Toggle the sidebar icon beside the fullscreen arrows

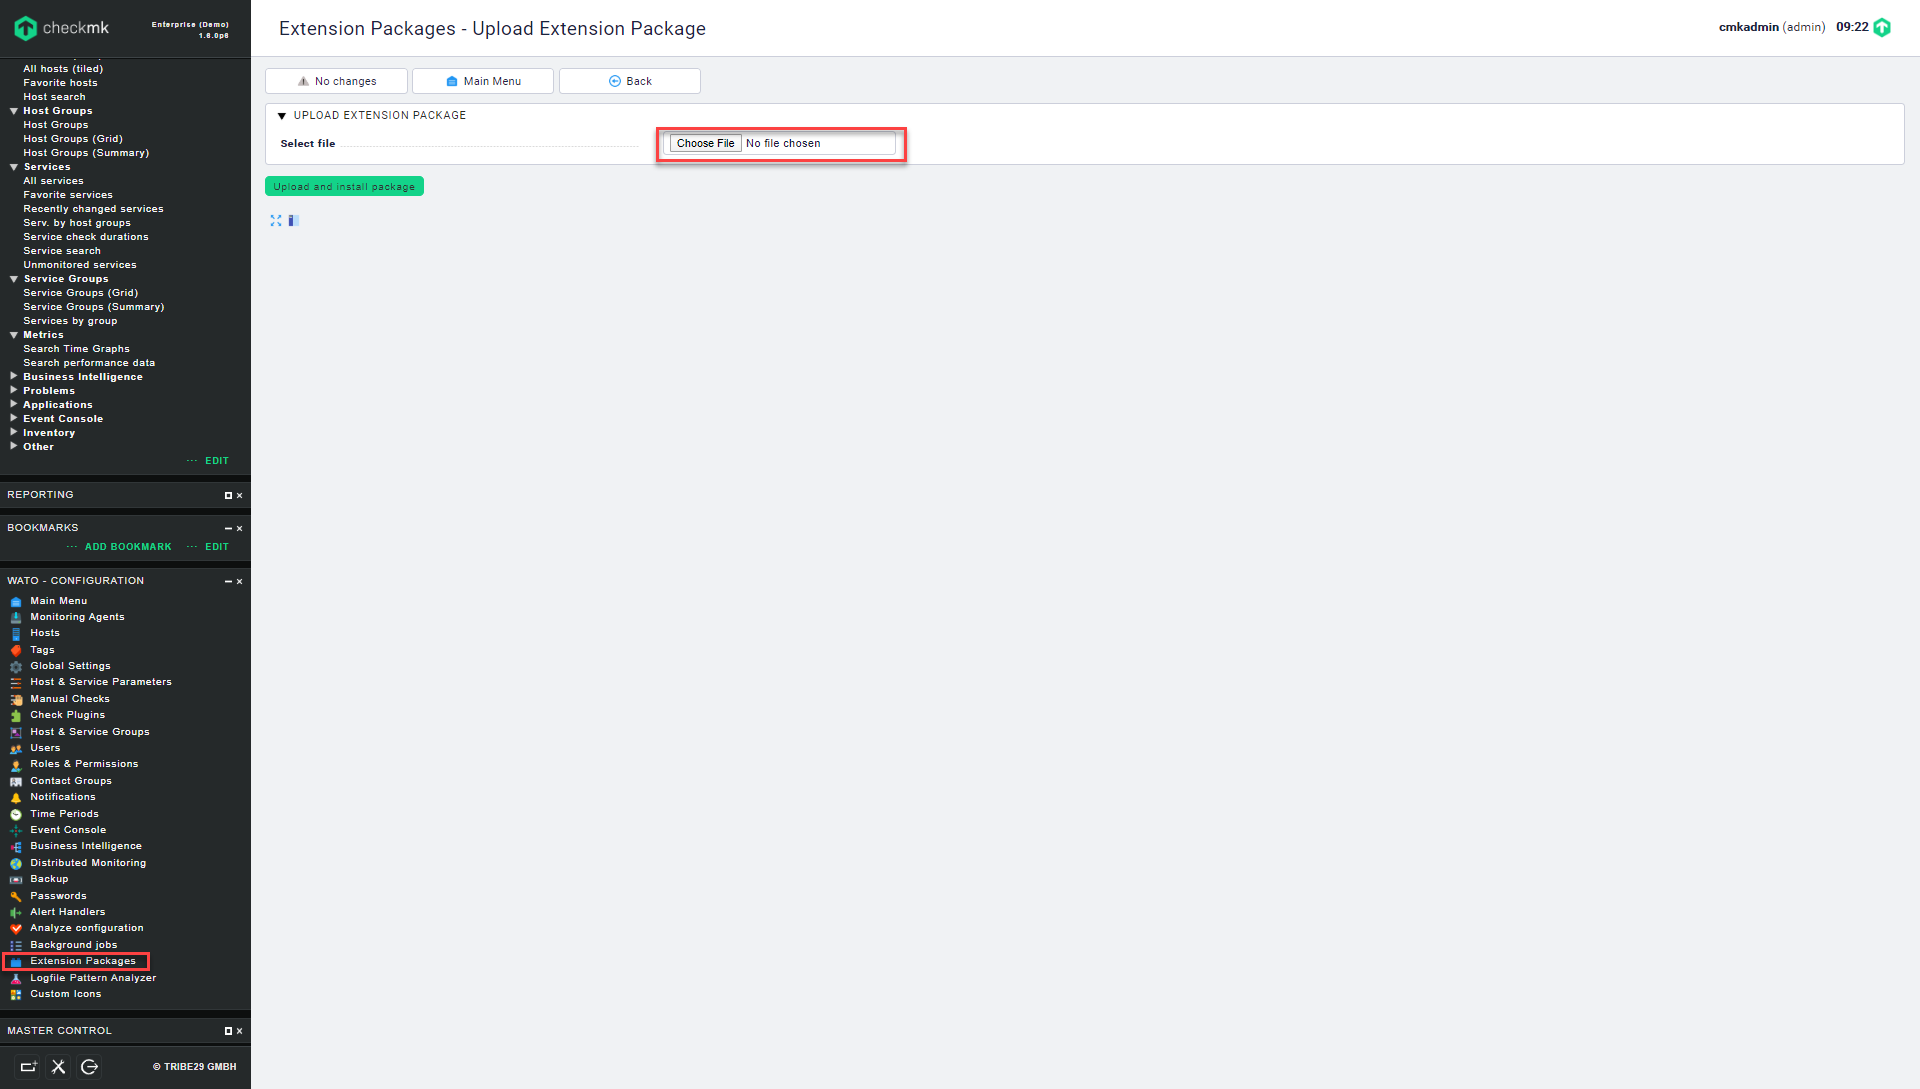[293, 221]
